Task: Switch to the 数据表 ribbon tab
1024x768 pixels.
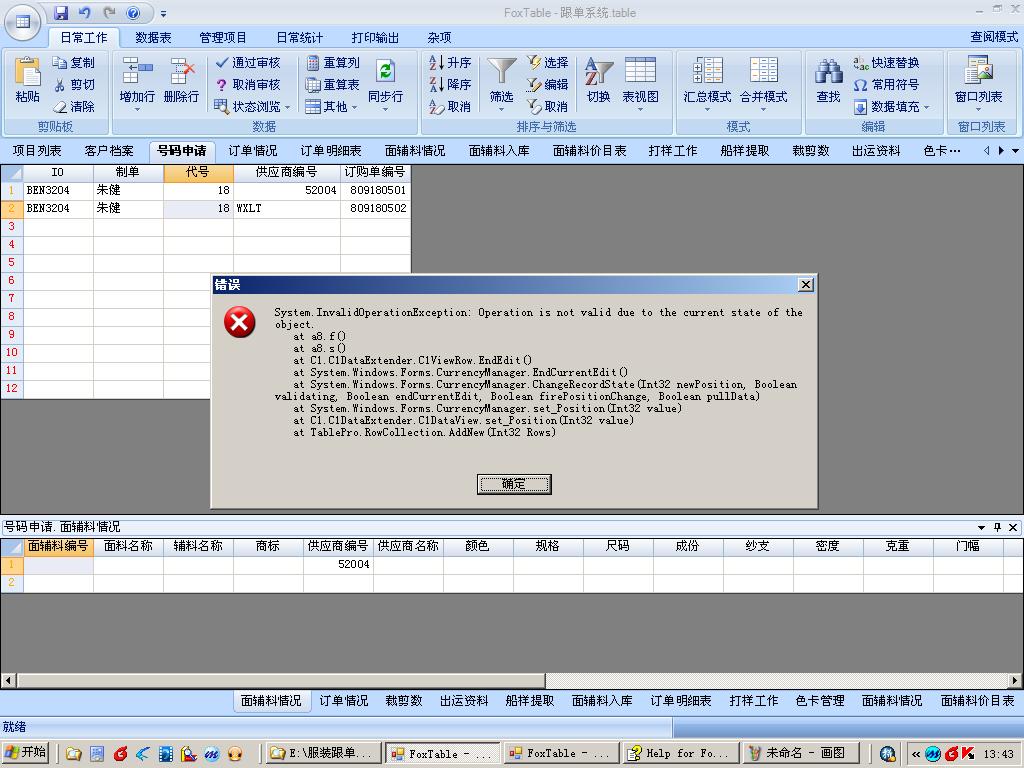Action: pos(153,38)
